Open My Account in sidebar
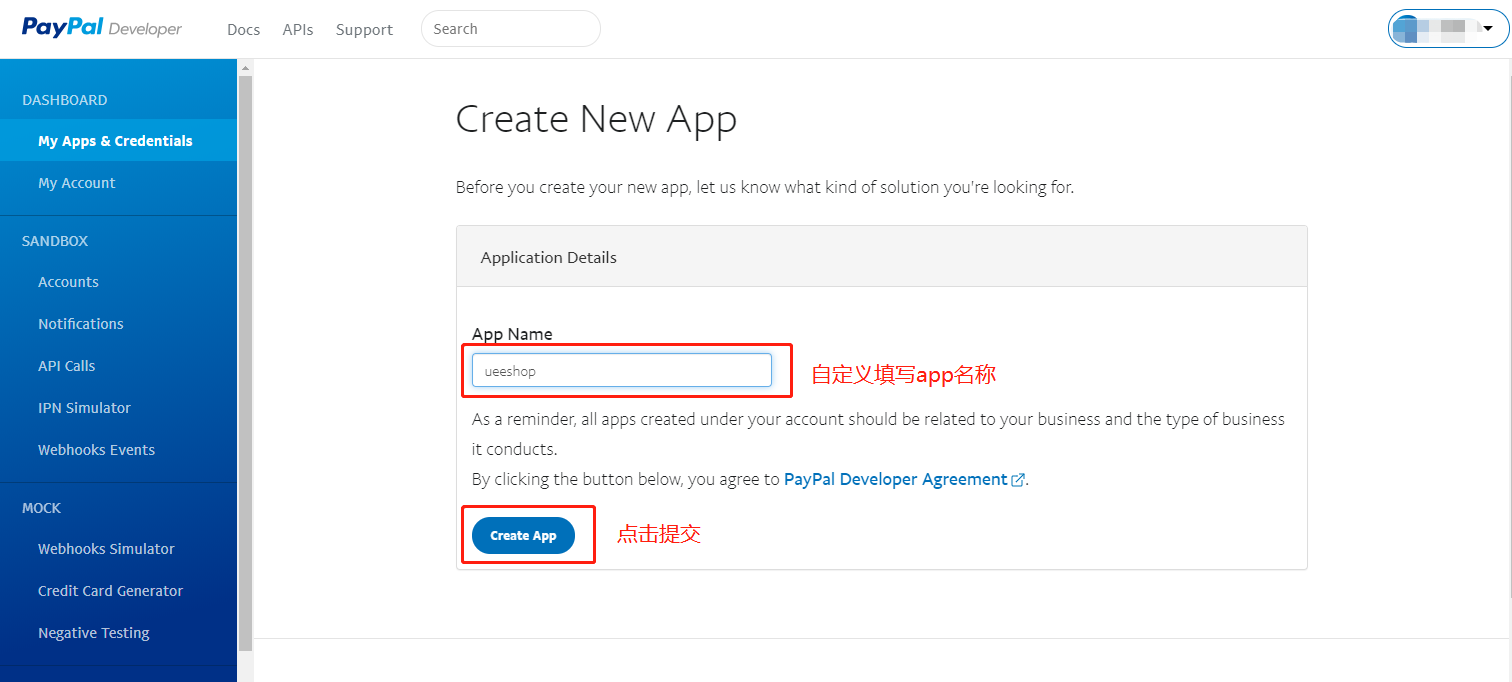The width and height of the screenshot is (1512, 682). pyautogui.click(x=77, y=183)
